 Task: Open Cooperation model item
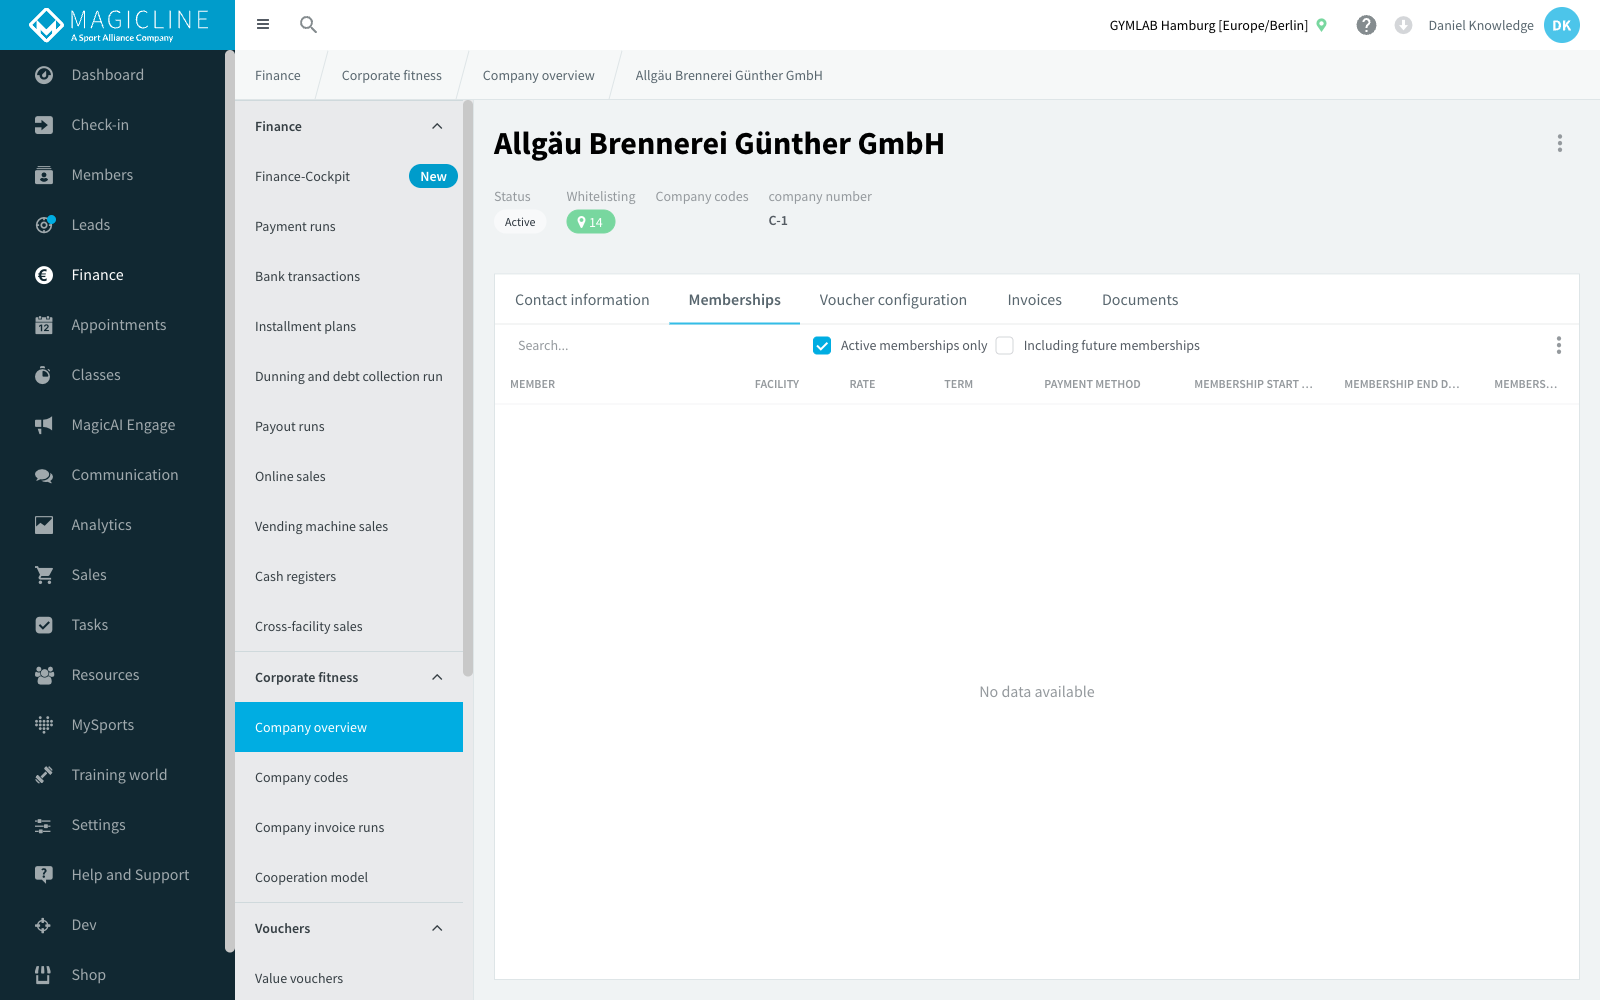349,877
